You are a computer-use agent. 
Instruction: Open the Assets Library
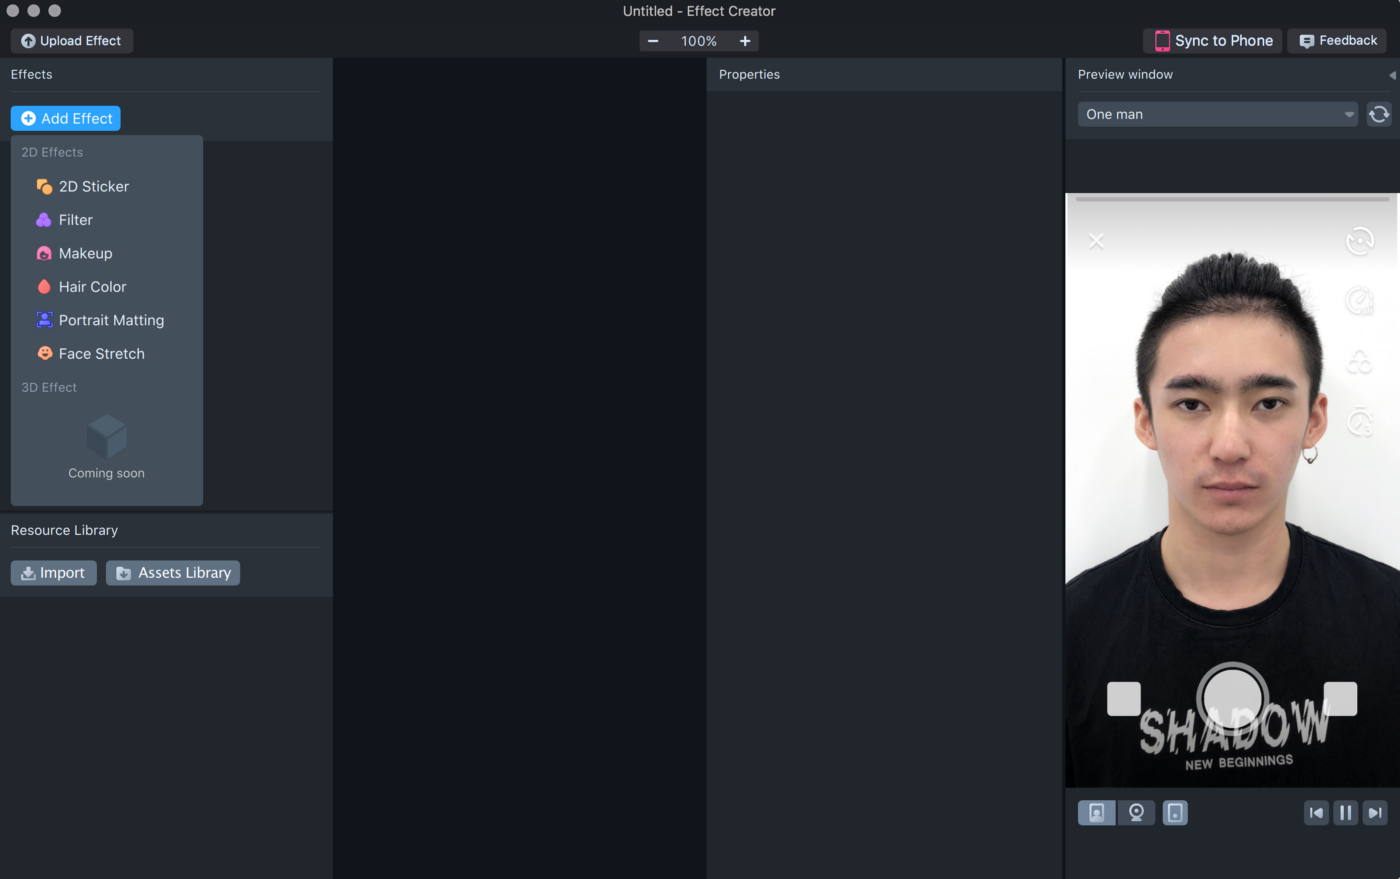[x=173, y=573]
